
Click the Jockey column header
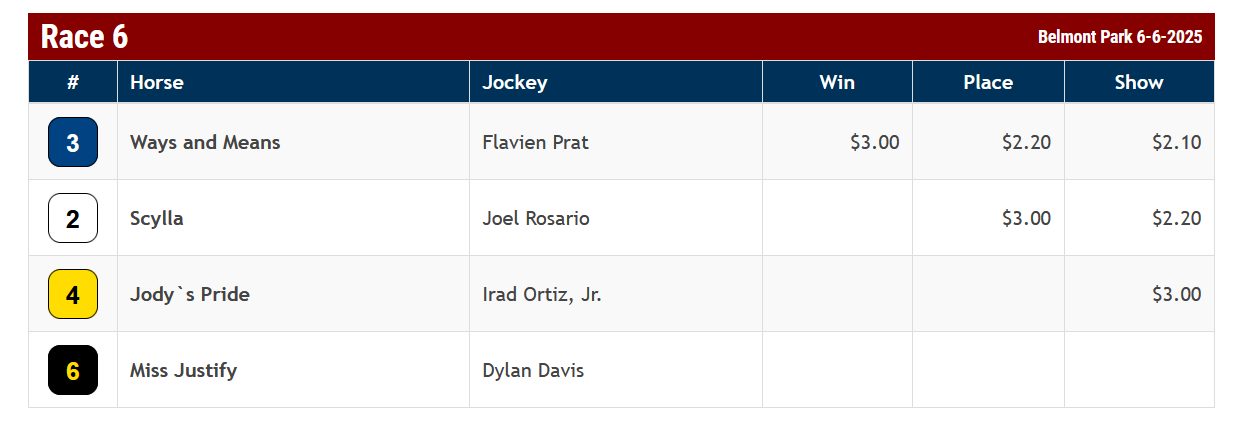click(x=515, y=82)
